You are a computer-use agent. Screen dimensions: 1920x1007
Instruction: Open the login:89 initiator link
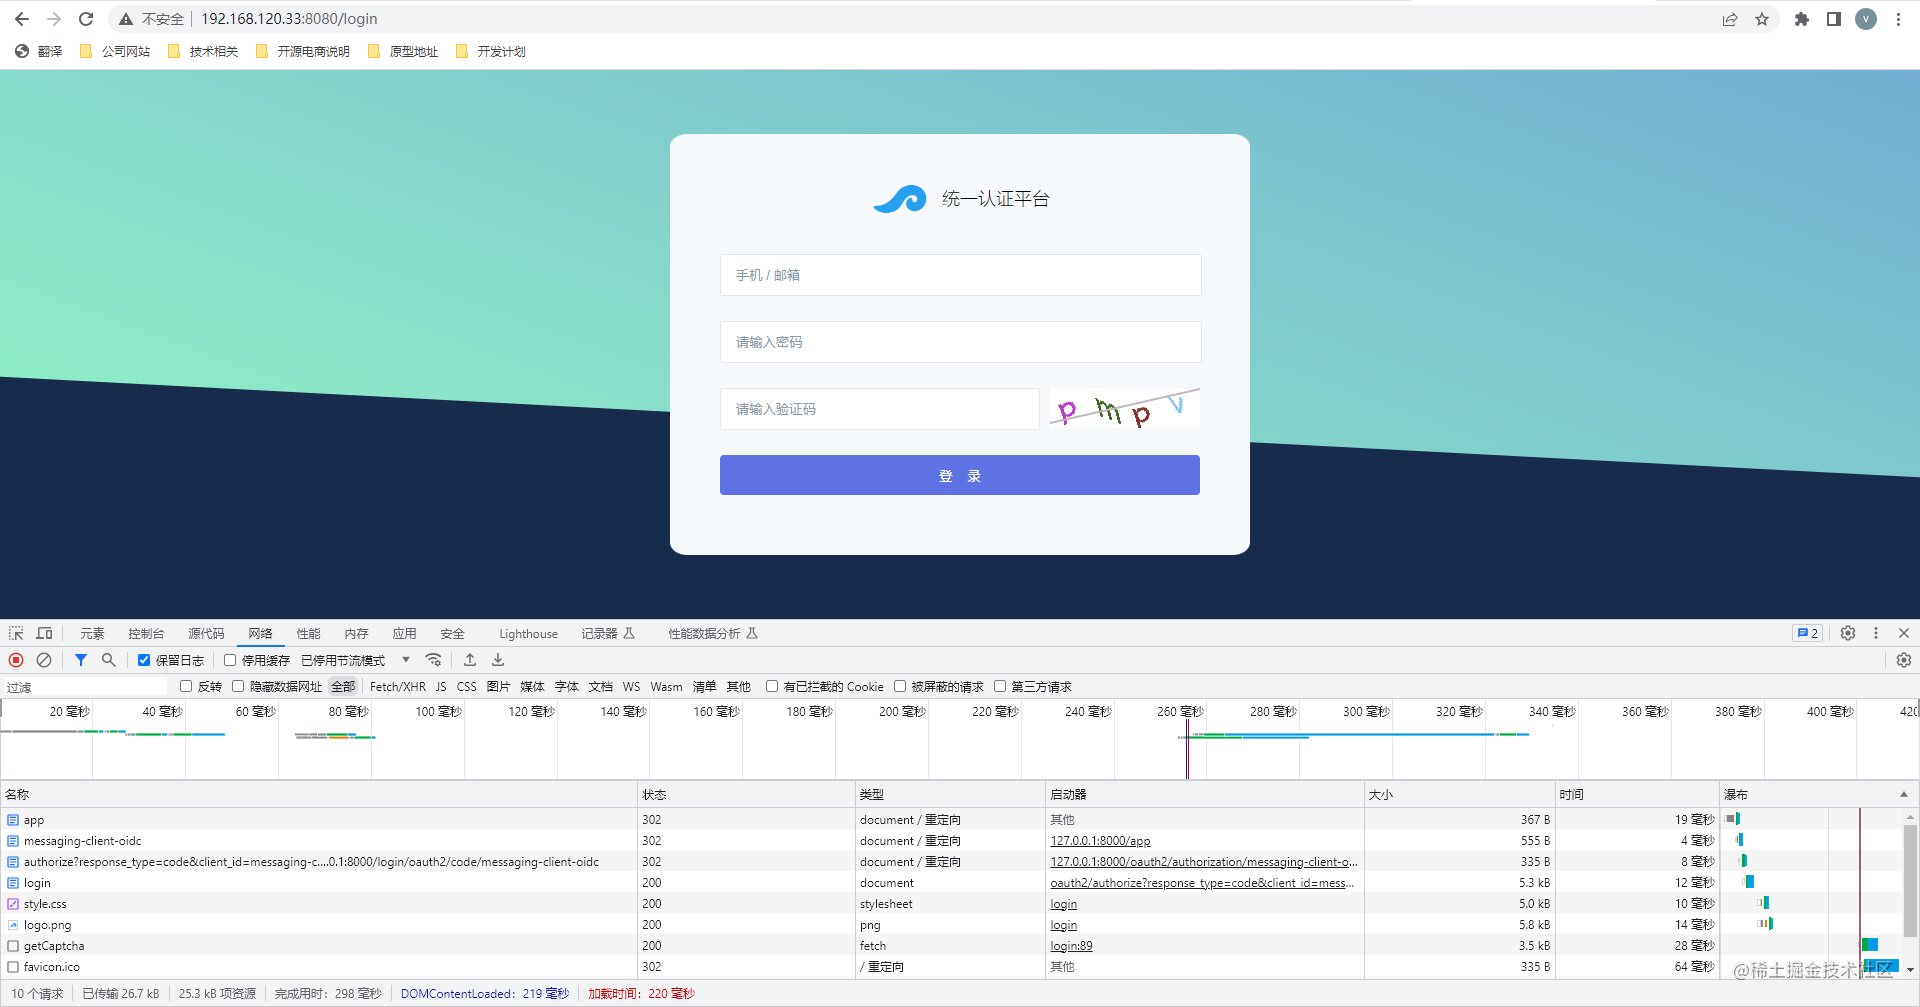click(x=1071, y=946)
